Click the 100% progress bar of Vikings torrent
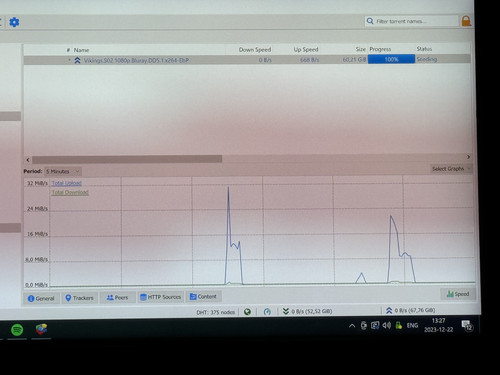Screen dimensions: 500x375 pyautogui.click(x=391, y=59)
